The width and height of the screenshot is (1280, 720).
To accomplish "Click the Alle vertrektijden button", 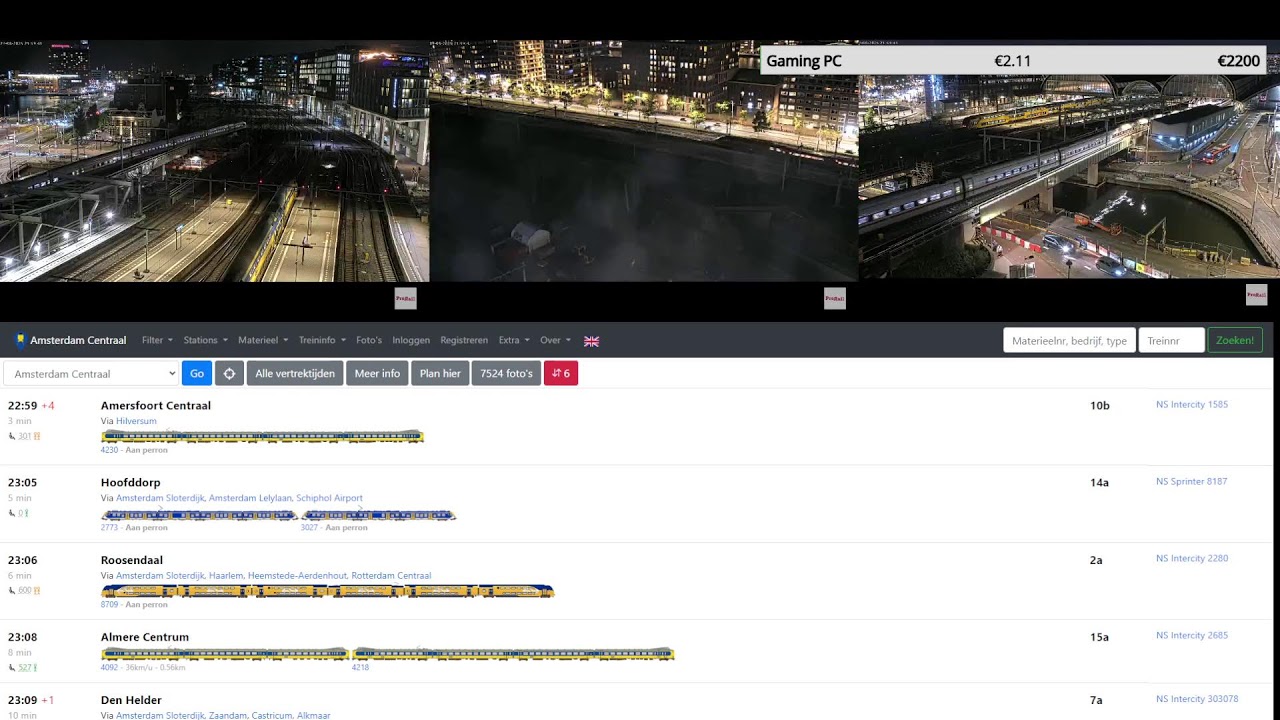I will (x=295, y=373).
